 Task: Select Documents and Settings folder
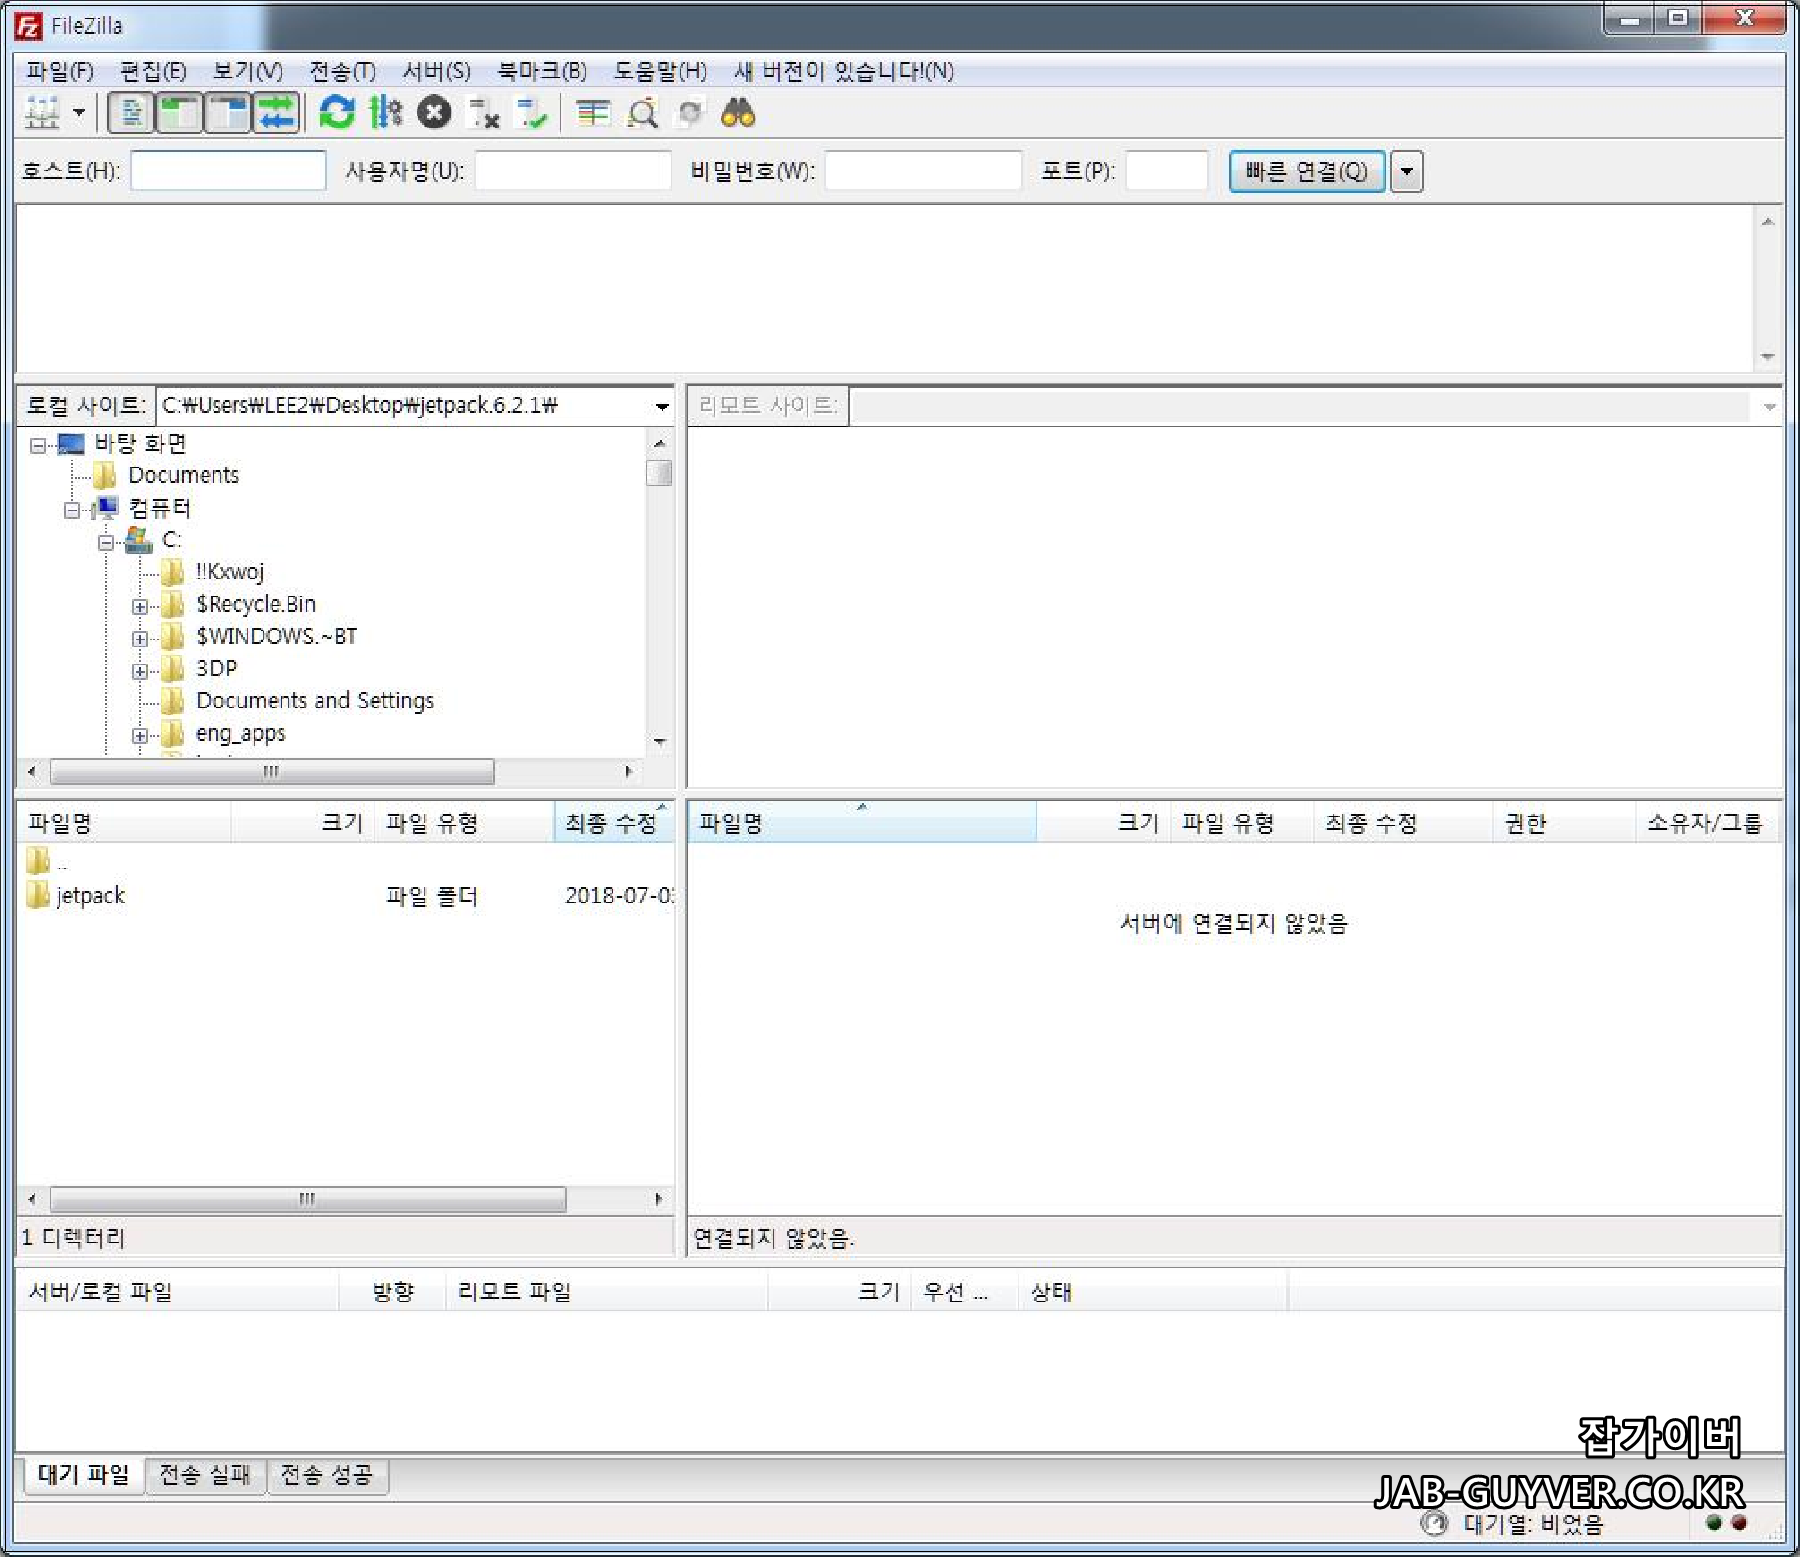coord(315,701)
